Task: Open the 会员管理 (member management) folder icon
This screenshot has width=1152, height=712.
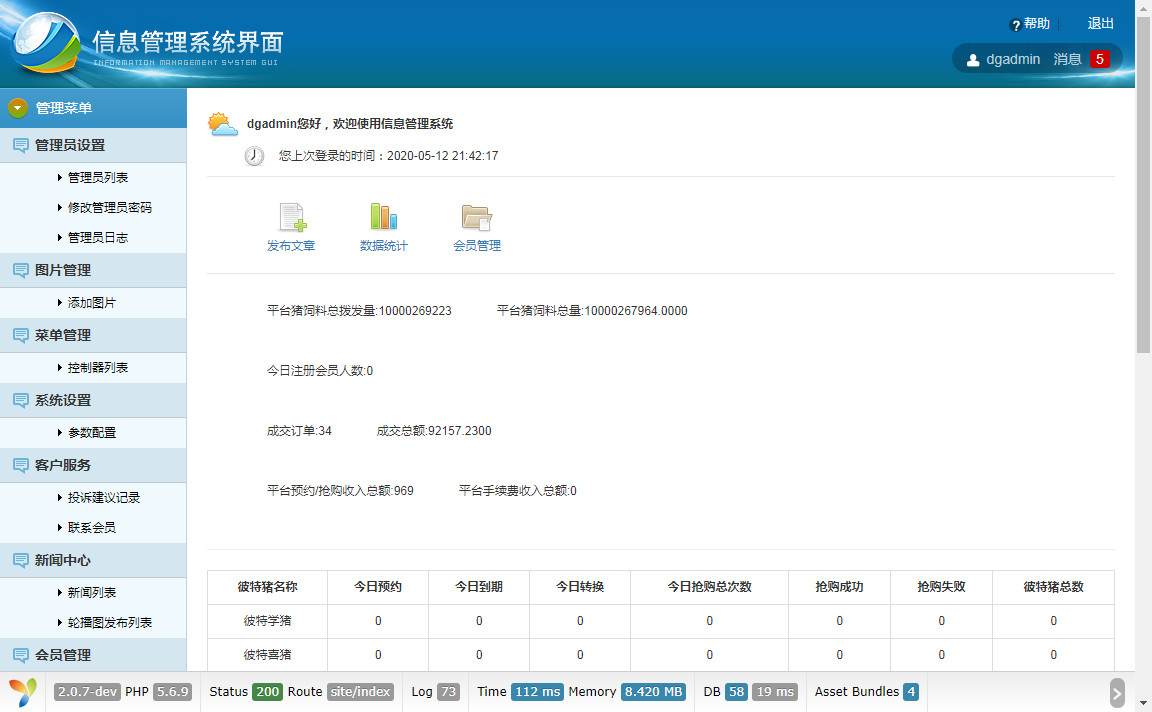Action: 476,216
